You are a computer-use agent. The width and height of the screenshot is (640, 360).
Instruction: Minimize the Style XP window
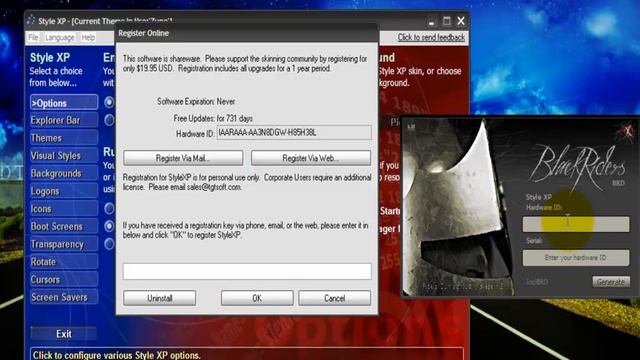[431, 21]
